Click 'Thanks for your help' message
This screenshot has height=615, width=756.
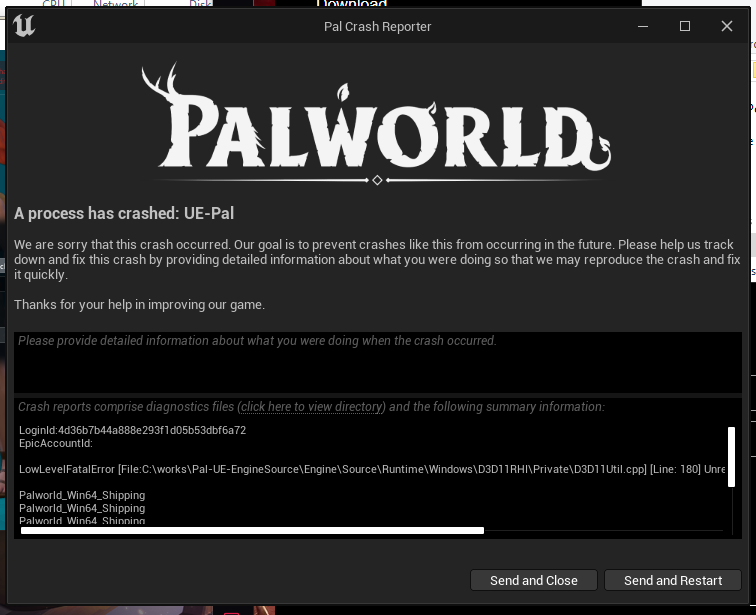pos(139,305)
